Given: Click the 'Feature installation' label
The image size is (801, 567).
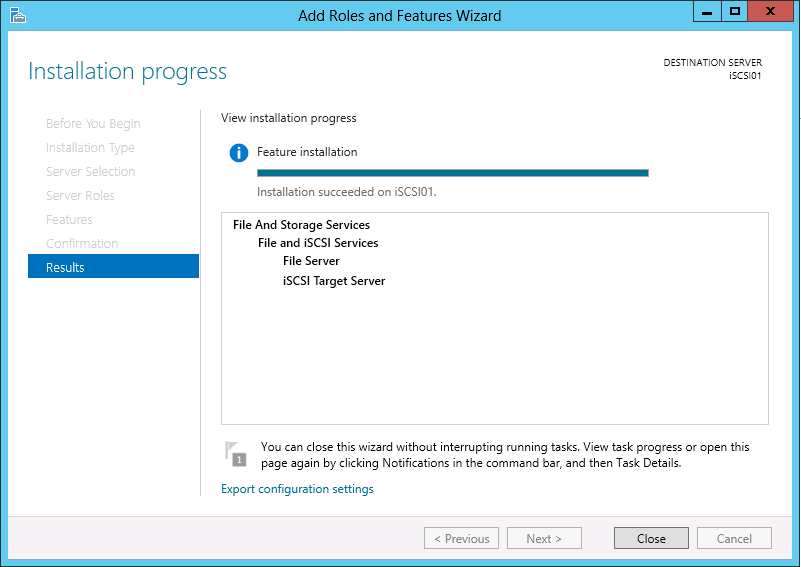Looking at the screenshot, I should pyautogui.click(x=307, y=152).
